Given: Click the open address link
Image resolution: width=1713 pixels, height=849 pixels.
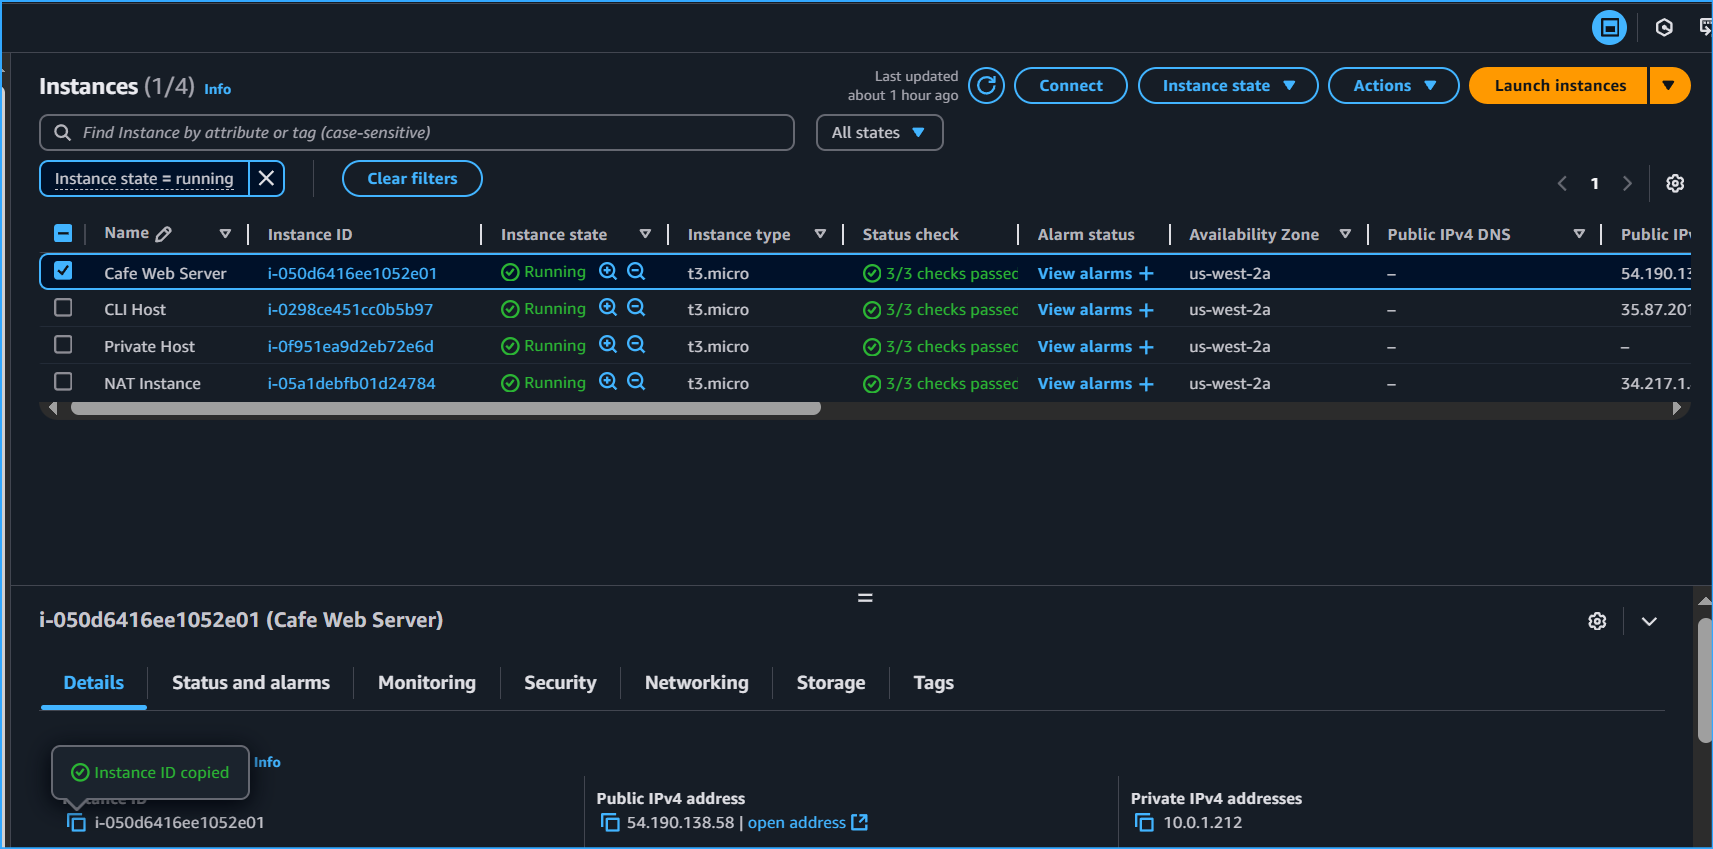Looking at the screenshot, I should [x=797, y=822].
